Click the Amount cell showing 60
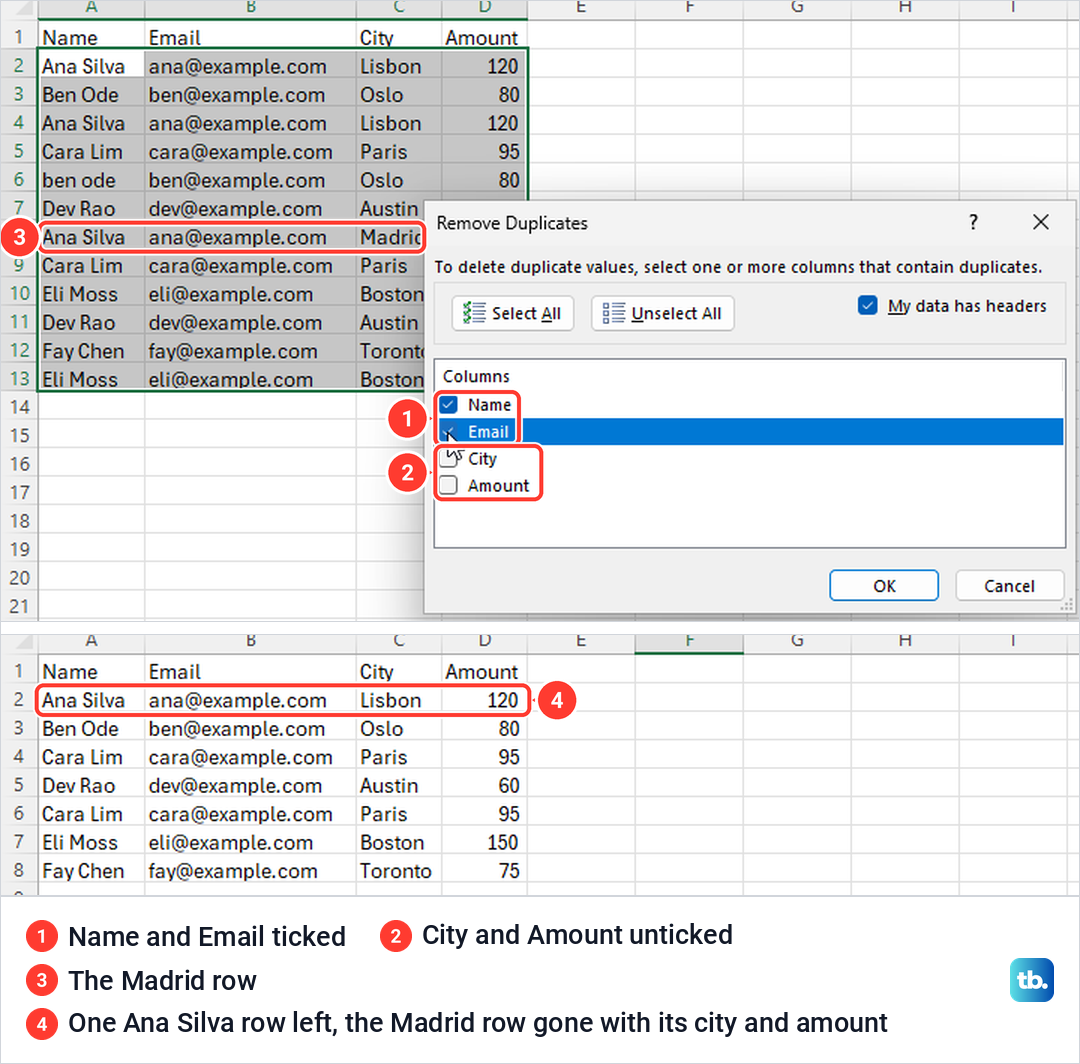 (x=484, y=786)
